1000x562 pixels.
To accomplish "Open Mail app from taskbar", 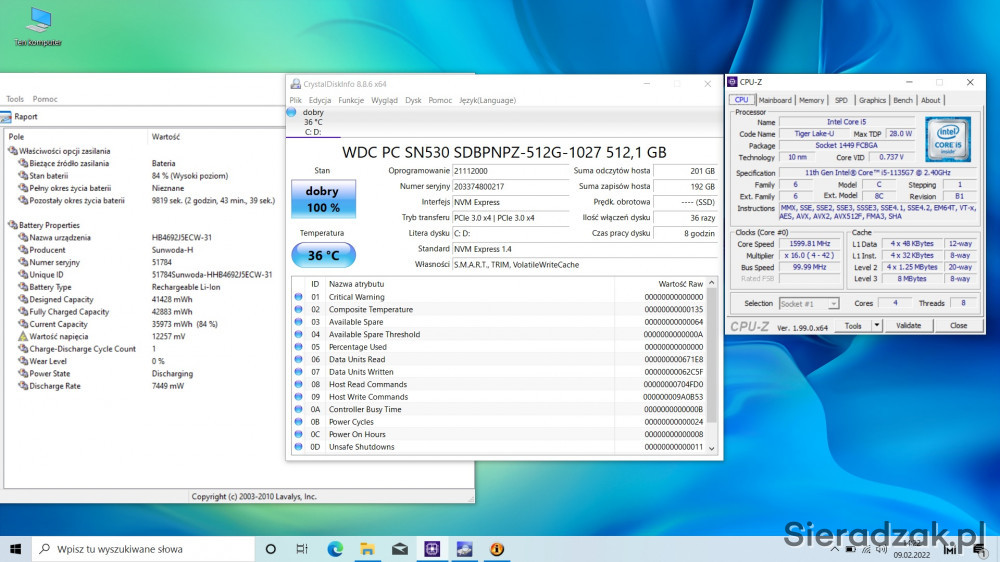I will (x=400, y=549).
